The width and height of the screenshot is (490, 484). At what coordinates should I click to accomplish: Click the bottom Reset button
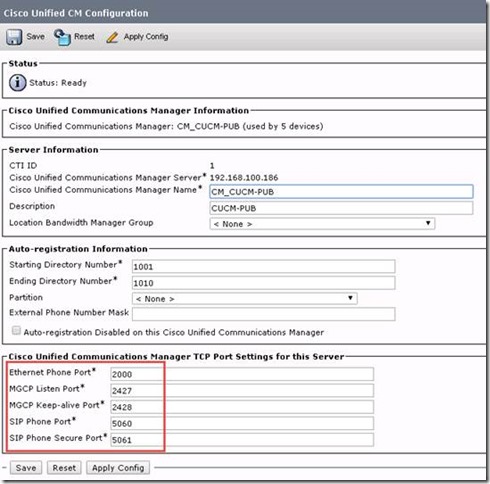pos(64,468)
